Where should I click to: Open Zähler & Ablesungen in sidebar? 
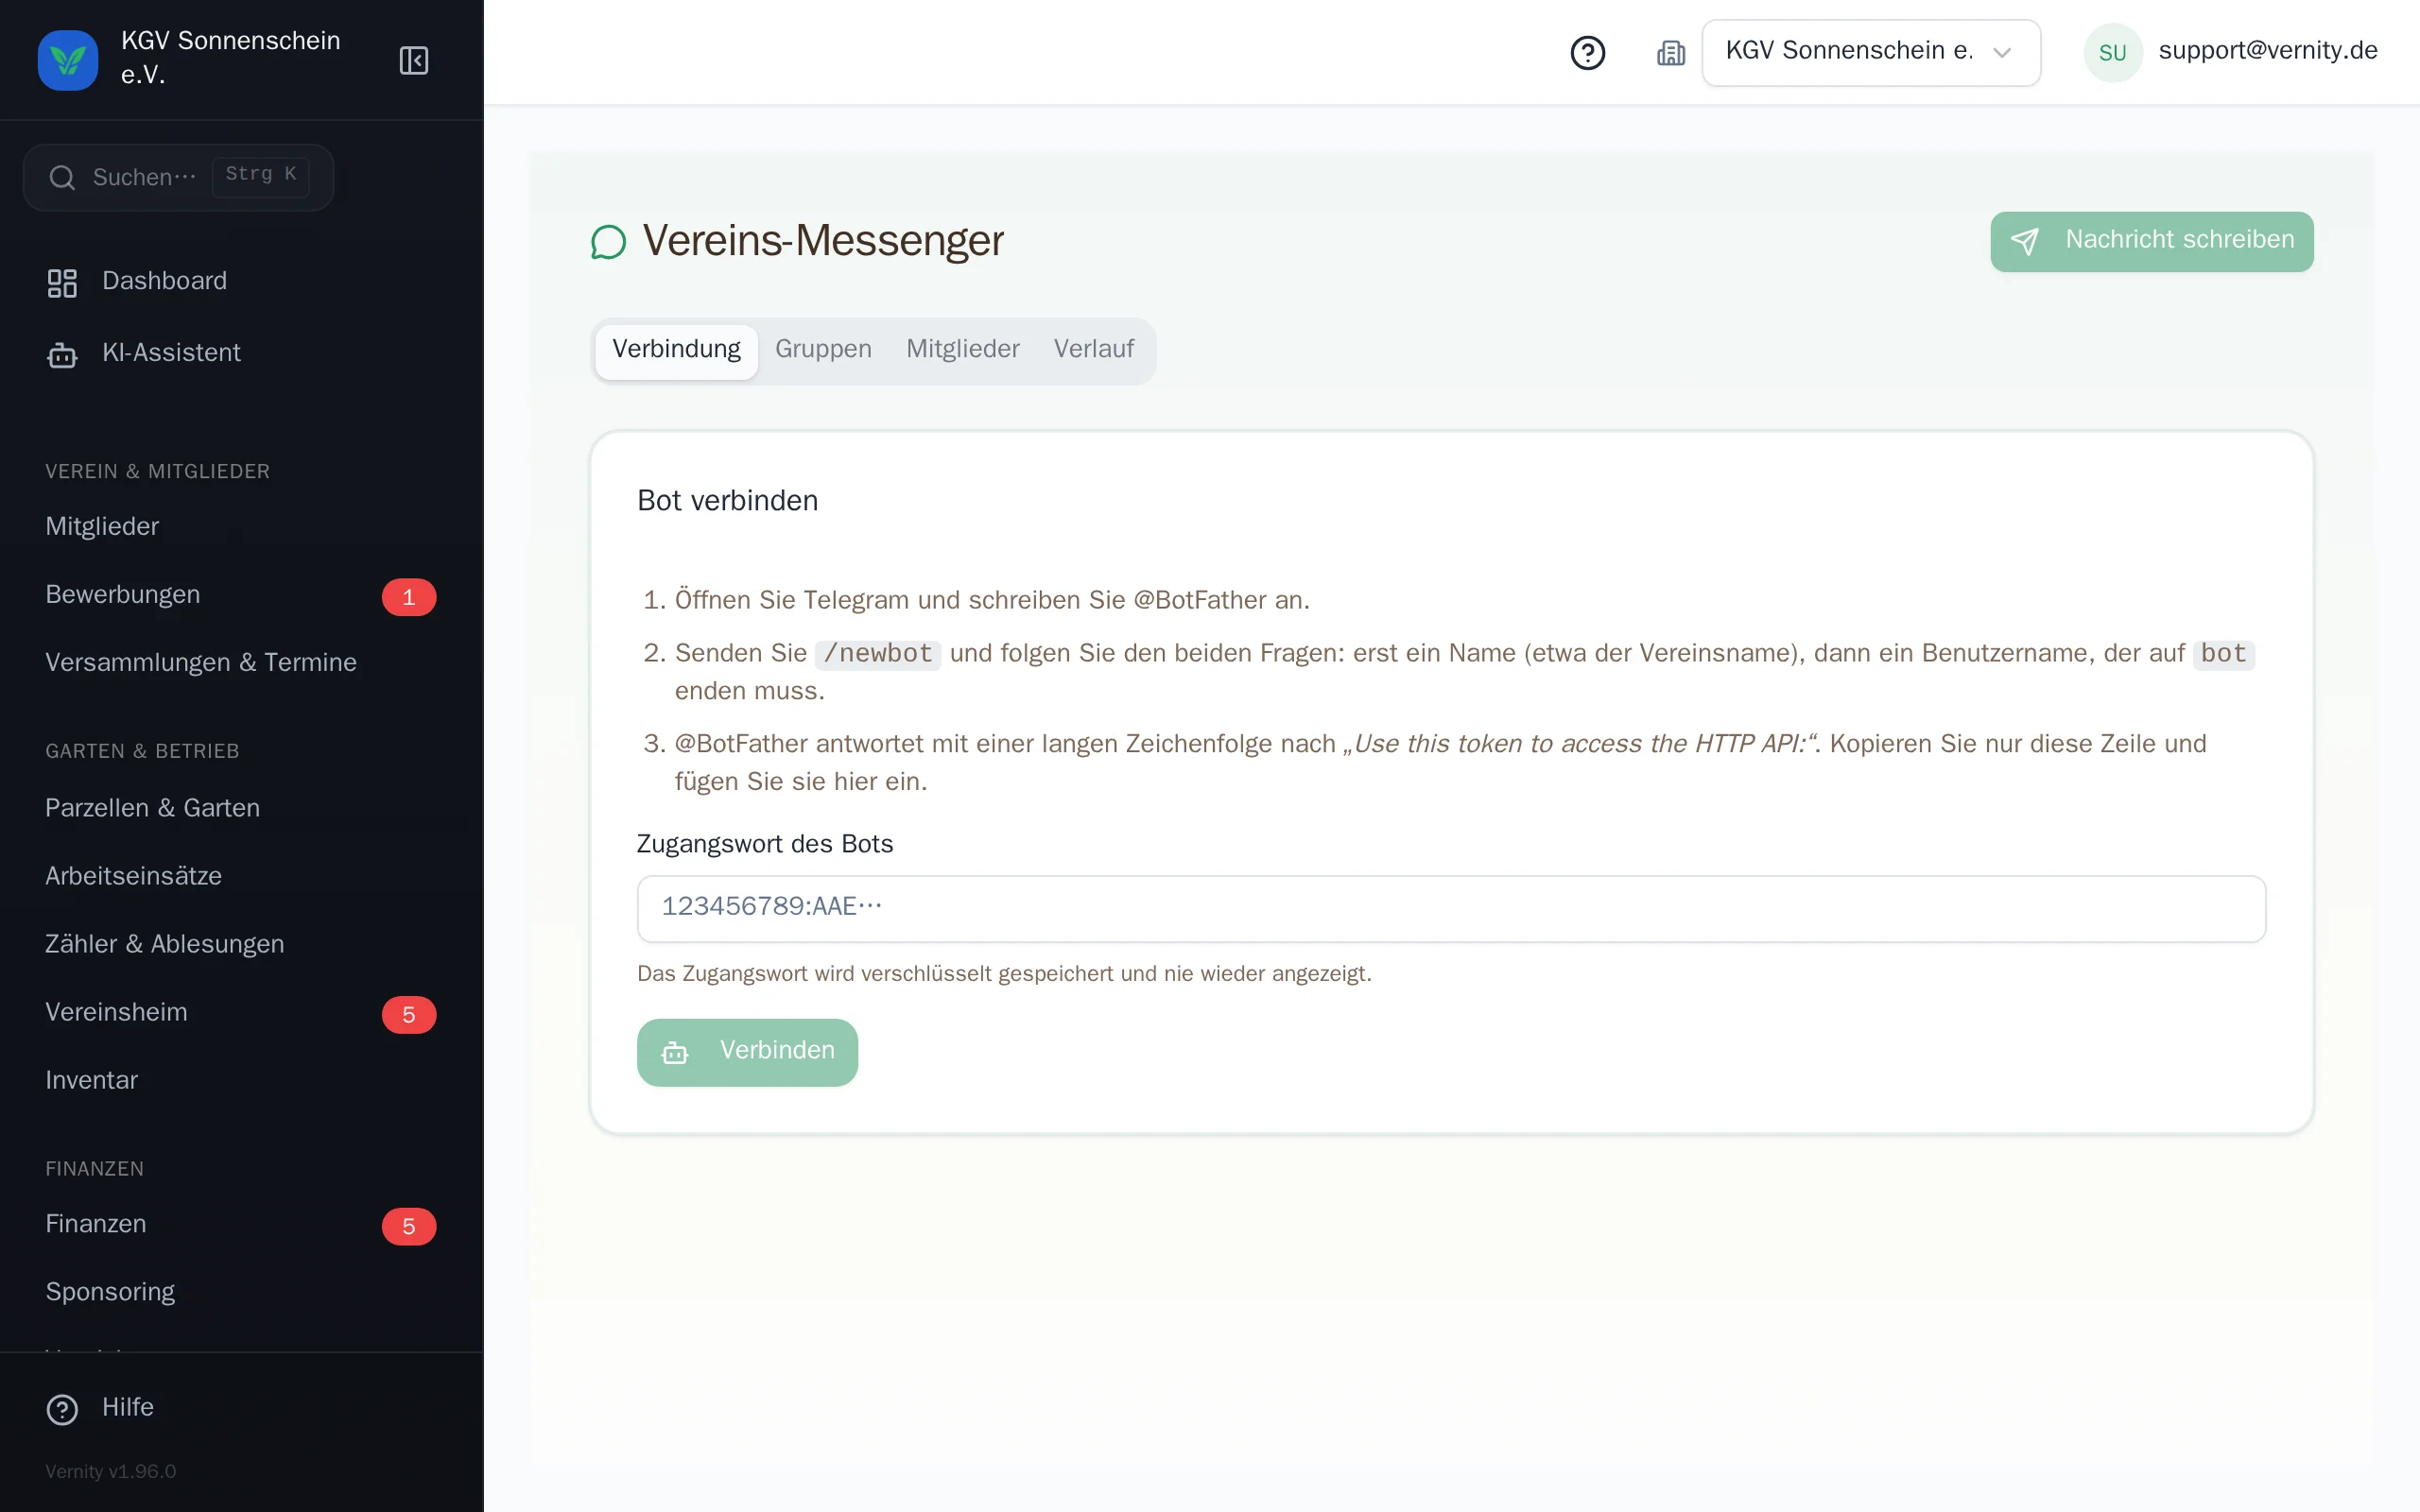click(x=241, y=944)
